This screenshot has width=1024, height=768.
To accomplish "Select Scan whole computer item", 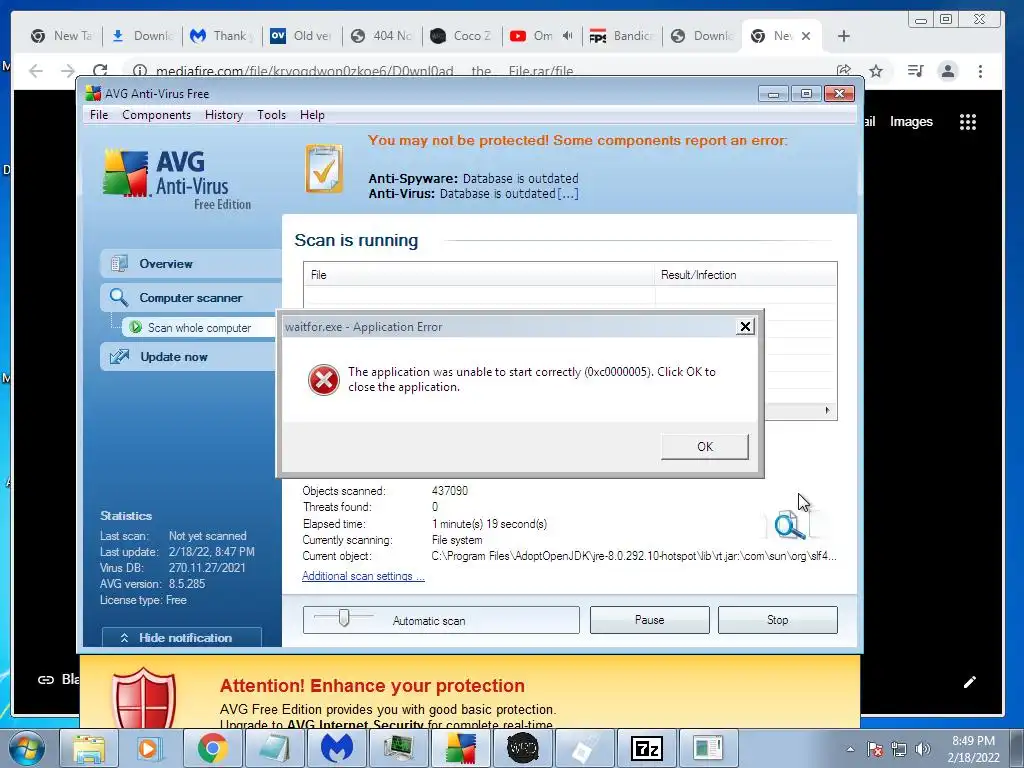I will pyautogui.click(x=199, y=328).
